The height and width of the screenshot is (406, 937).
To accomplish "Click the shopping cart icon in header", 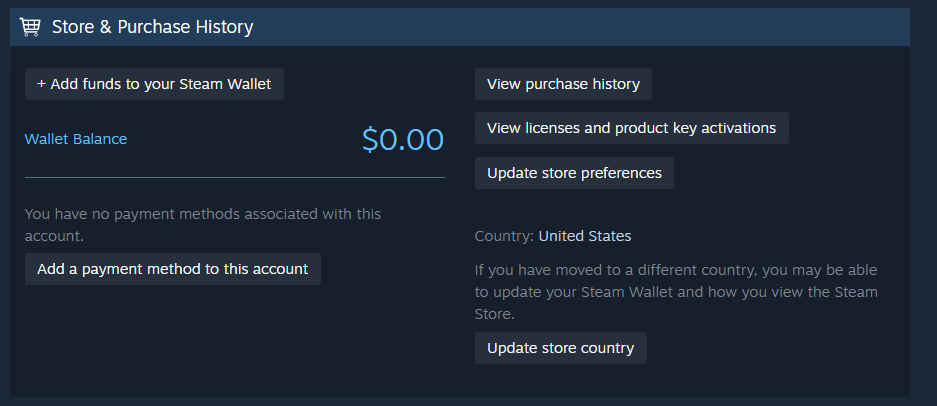I will tap(30, 27).
